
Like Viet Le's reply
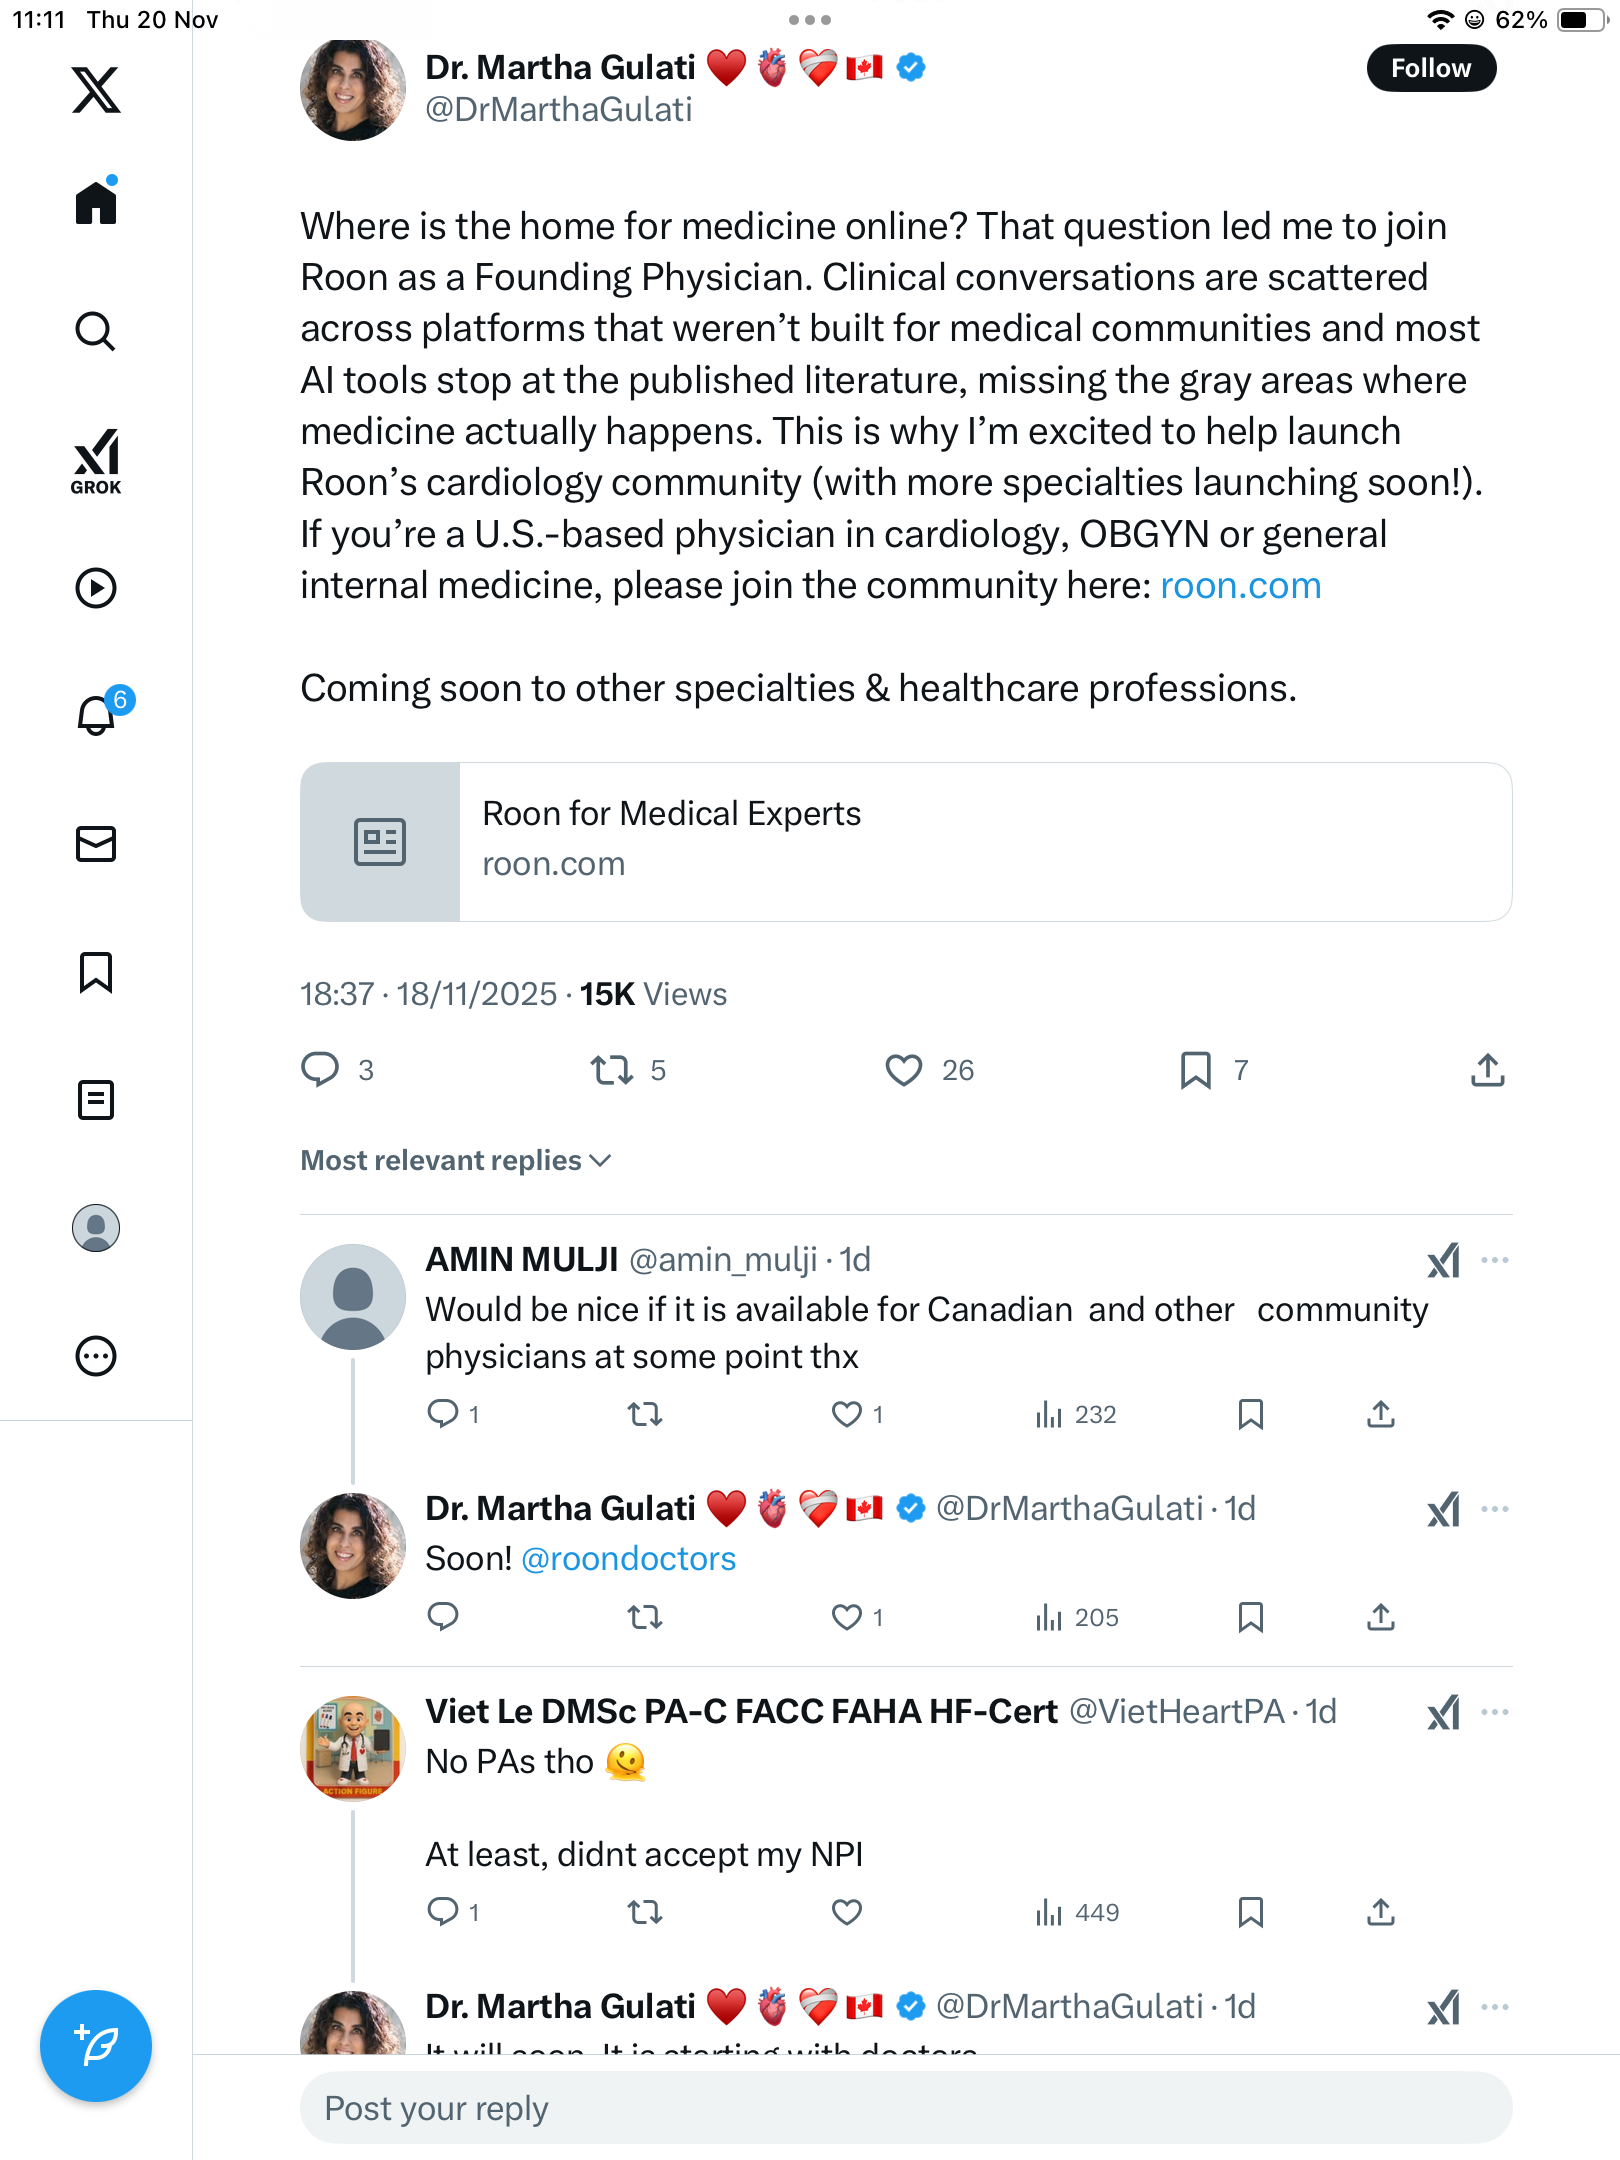click(847, 1912)
